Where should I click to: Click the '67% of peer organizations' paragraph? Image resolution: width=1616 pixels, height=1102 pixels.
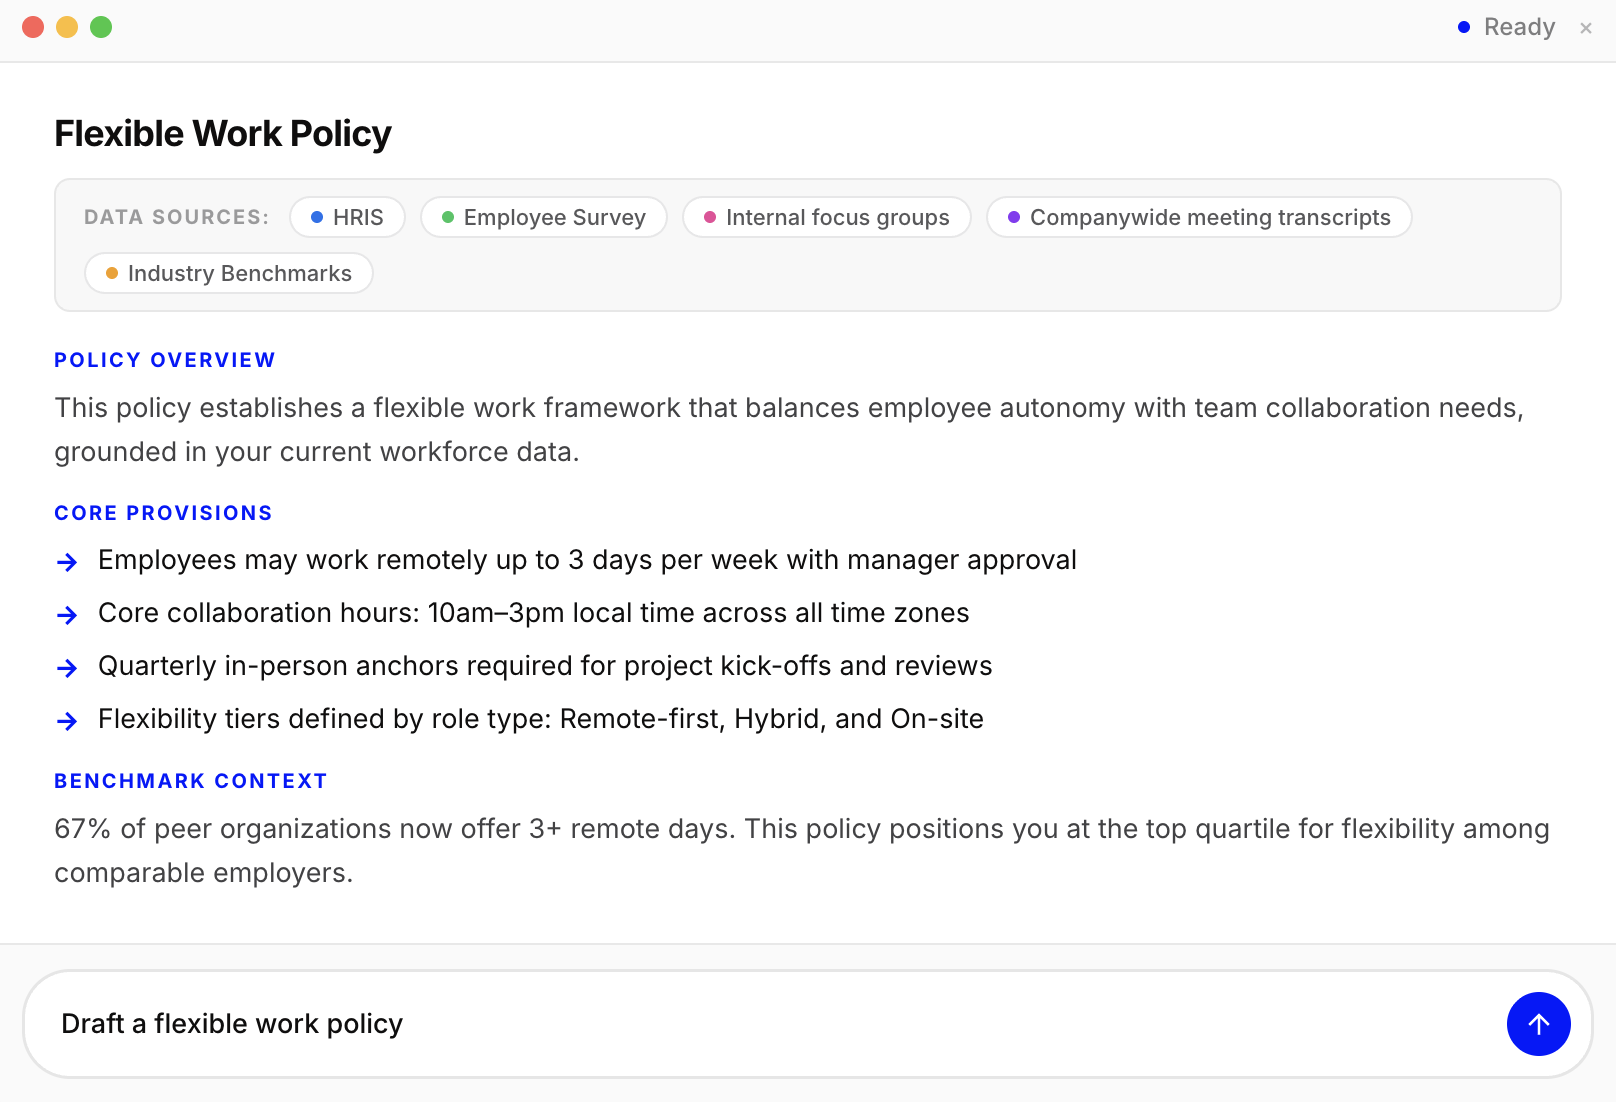tap(802, 851)
